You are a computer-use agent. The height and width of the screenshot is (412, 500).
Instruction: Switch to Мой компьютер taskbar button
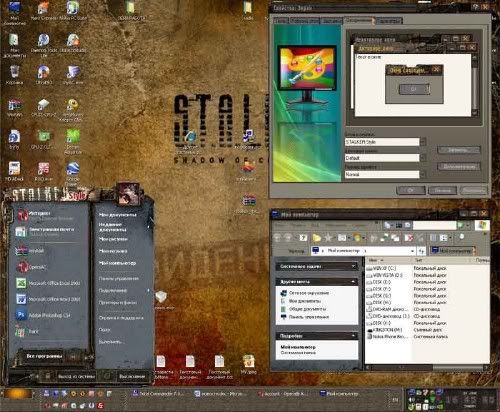tap(339, 394)
